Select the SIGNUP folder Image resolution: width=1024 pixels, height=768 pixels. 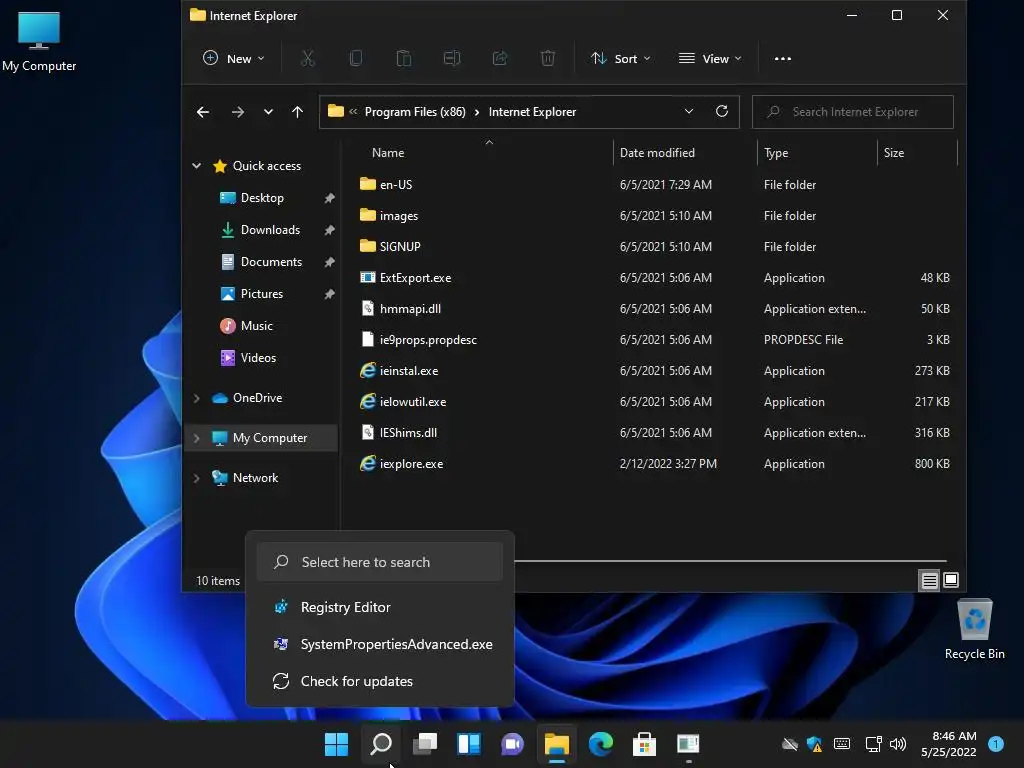pyautogui.click(x=400, y=247)
